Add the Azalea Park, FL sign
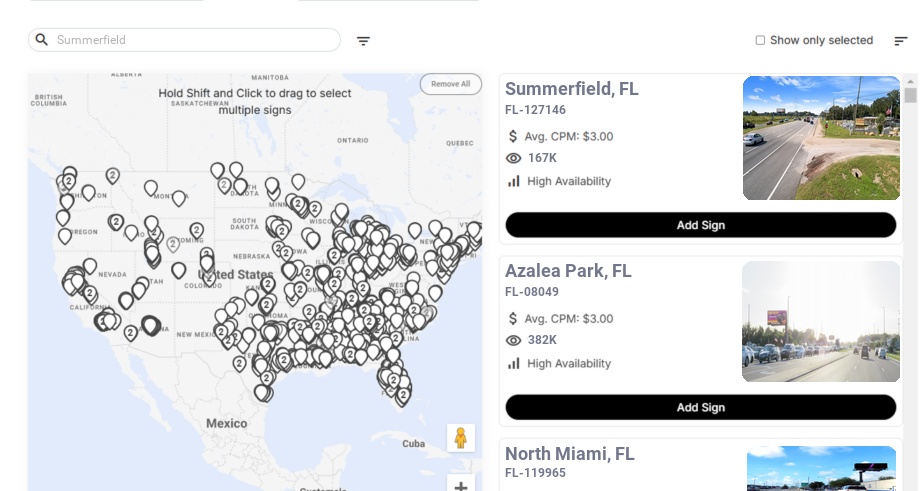Image resolution: width=920 pixels, height=491 pixels. tap(700, 407)
